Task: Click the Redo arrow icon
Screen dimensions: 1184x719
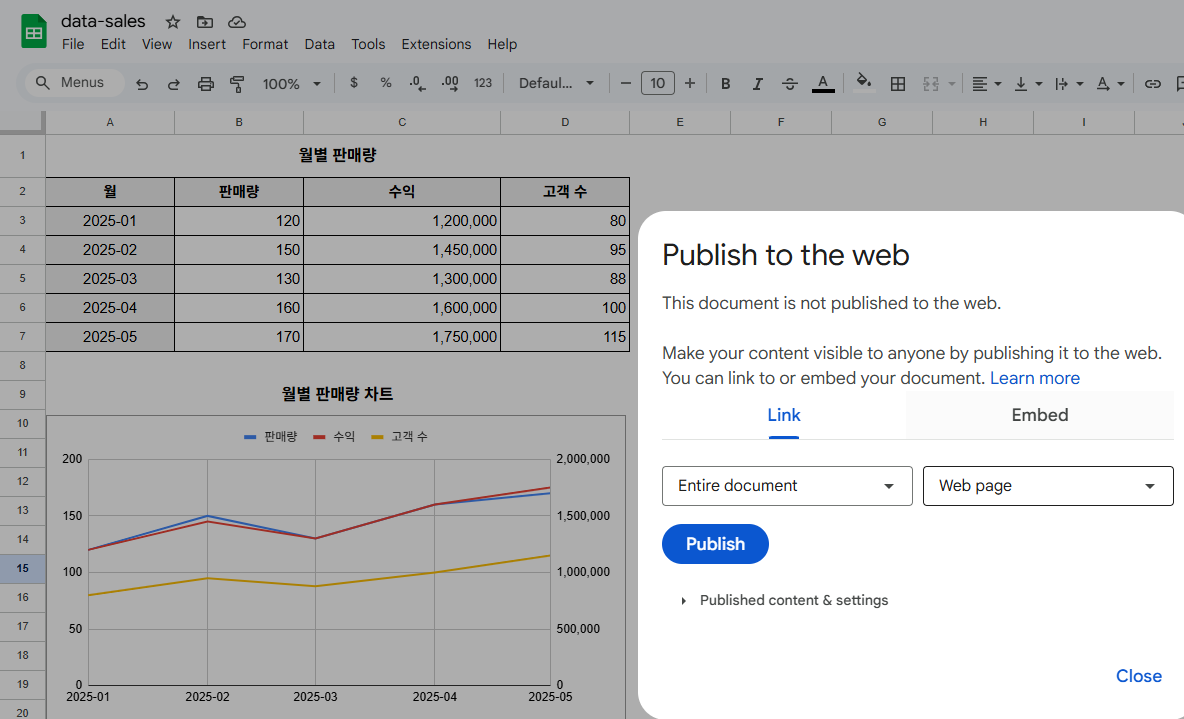Action: click(x=174, y=84)
